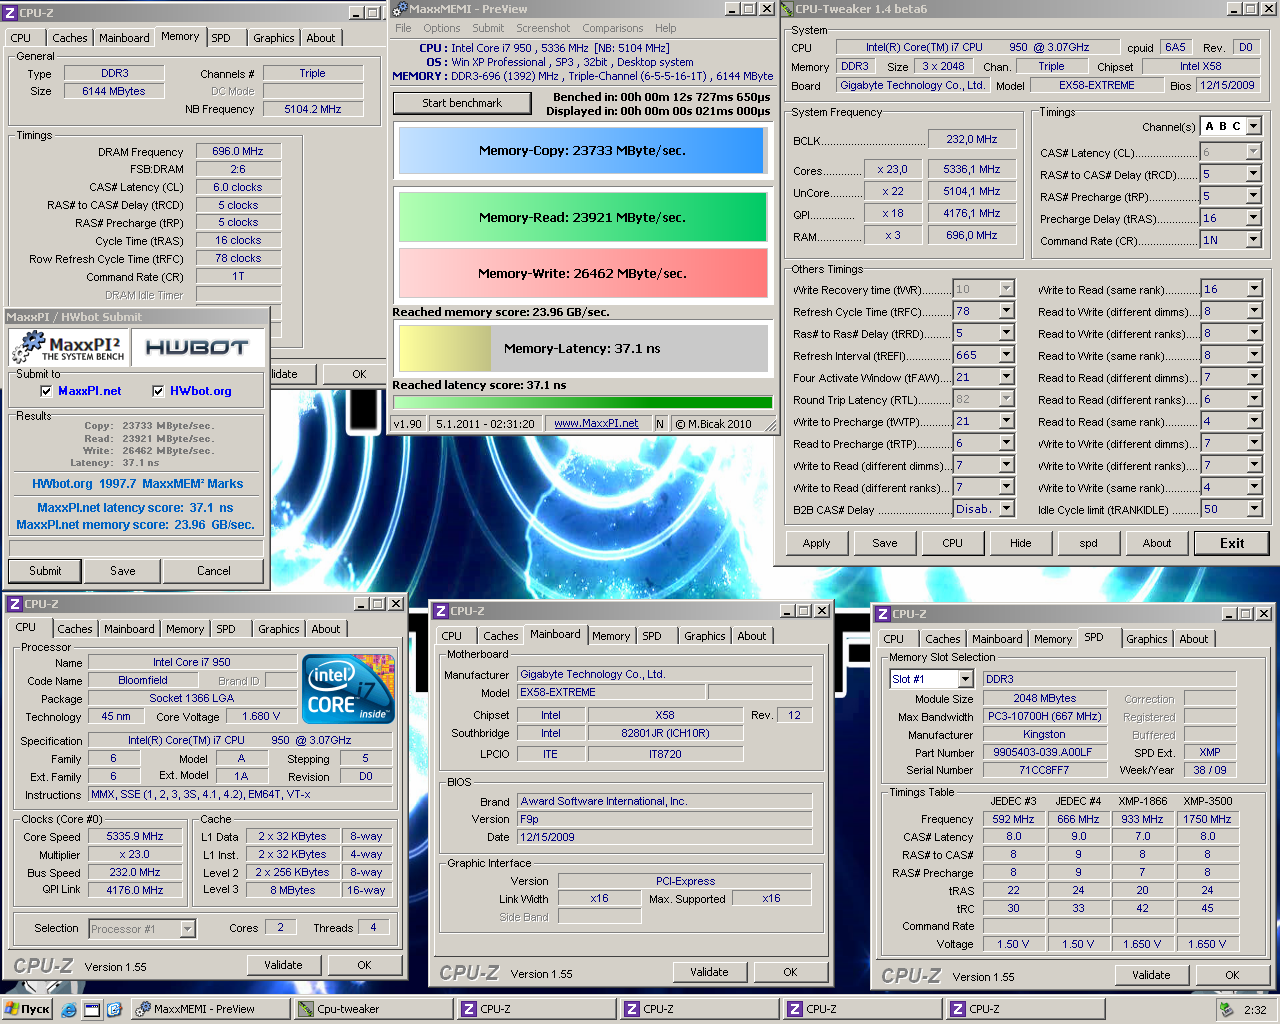Open the Help menu in MaxxMEMI
The width and height of the screenshot is (1280, 1024).
point(665,28)
